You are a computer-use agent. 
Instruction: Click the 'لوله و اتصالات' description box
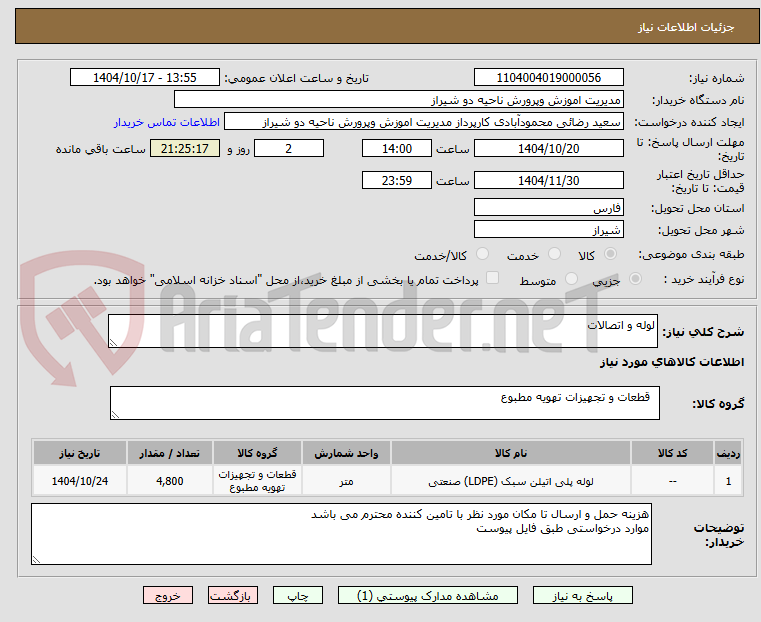383,331
